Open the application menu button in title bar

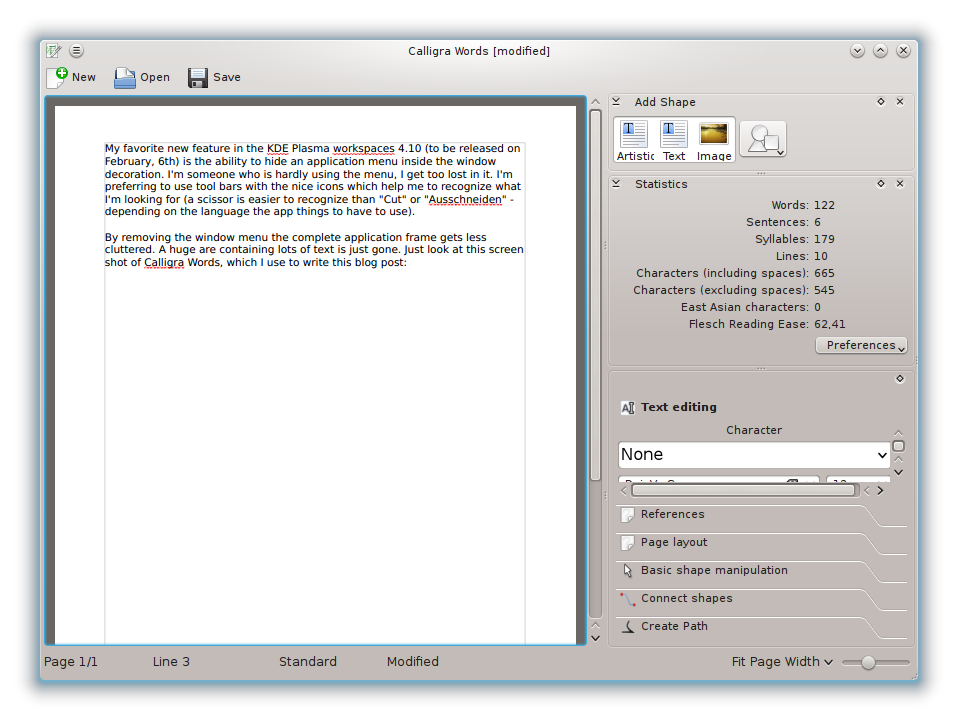pos(77,51)
